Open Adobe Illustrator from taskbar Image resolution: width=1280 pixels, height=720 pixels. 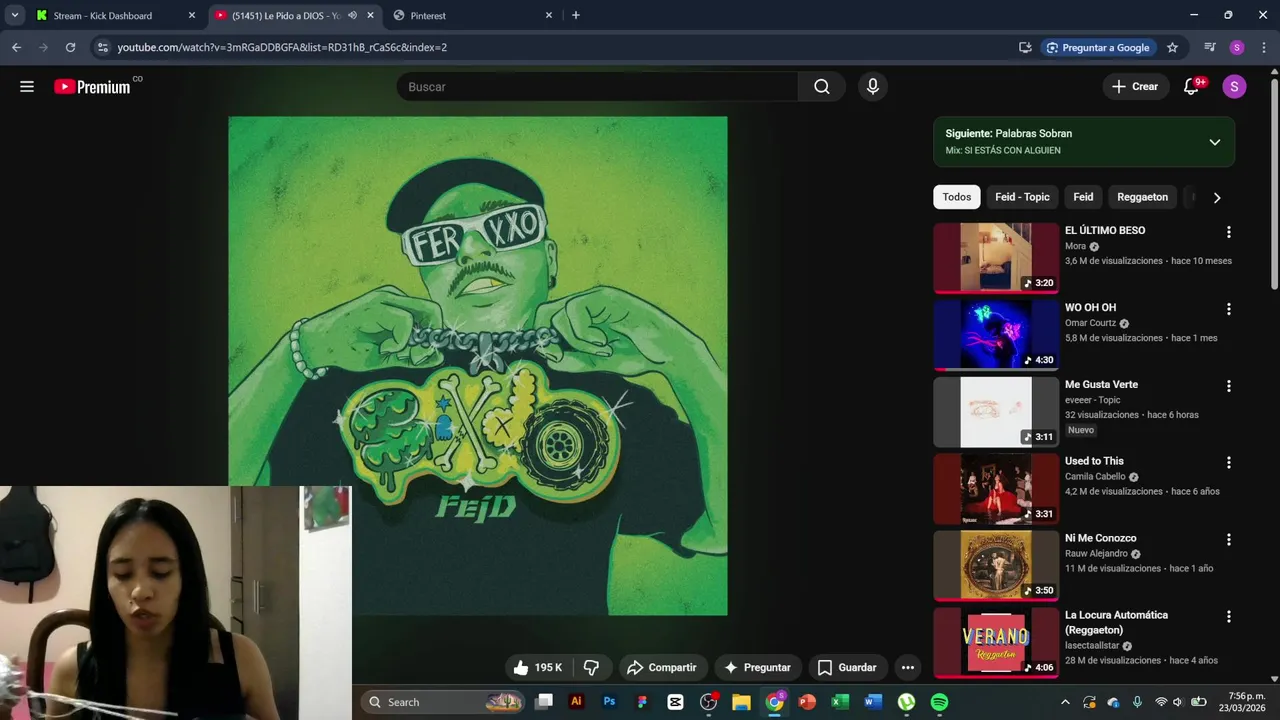(x=576, y=702)
